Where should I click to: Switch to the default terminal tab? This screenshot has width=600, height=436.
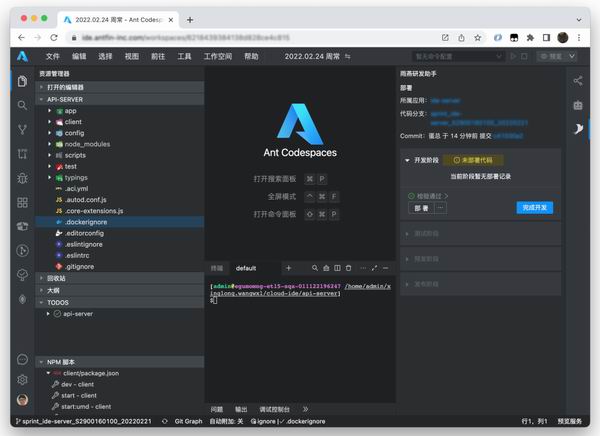(246, 268)
